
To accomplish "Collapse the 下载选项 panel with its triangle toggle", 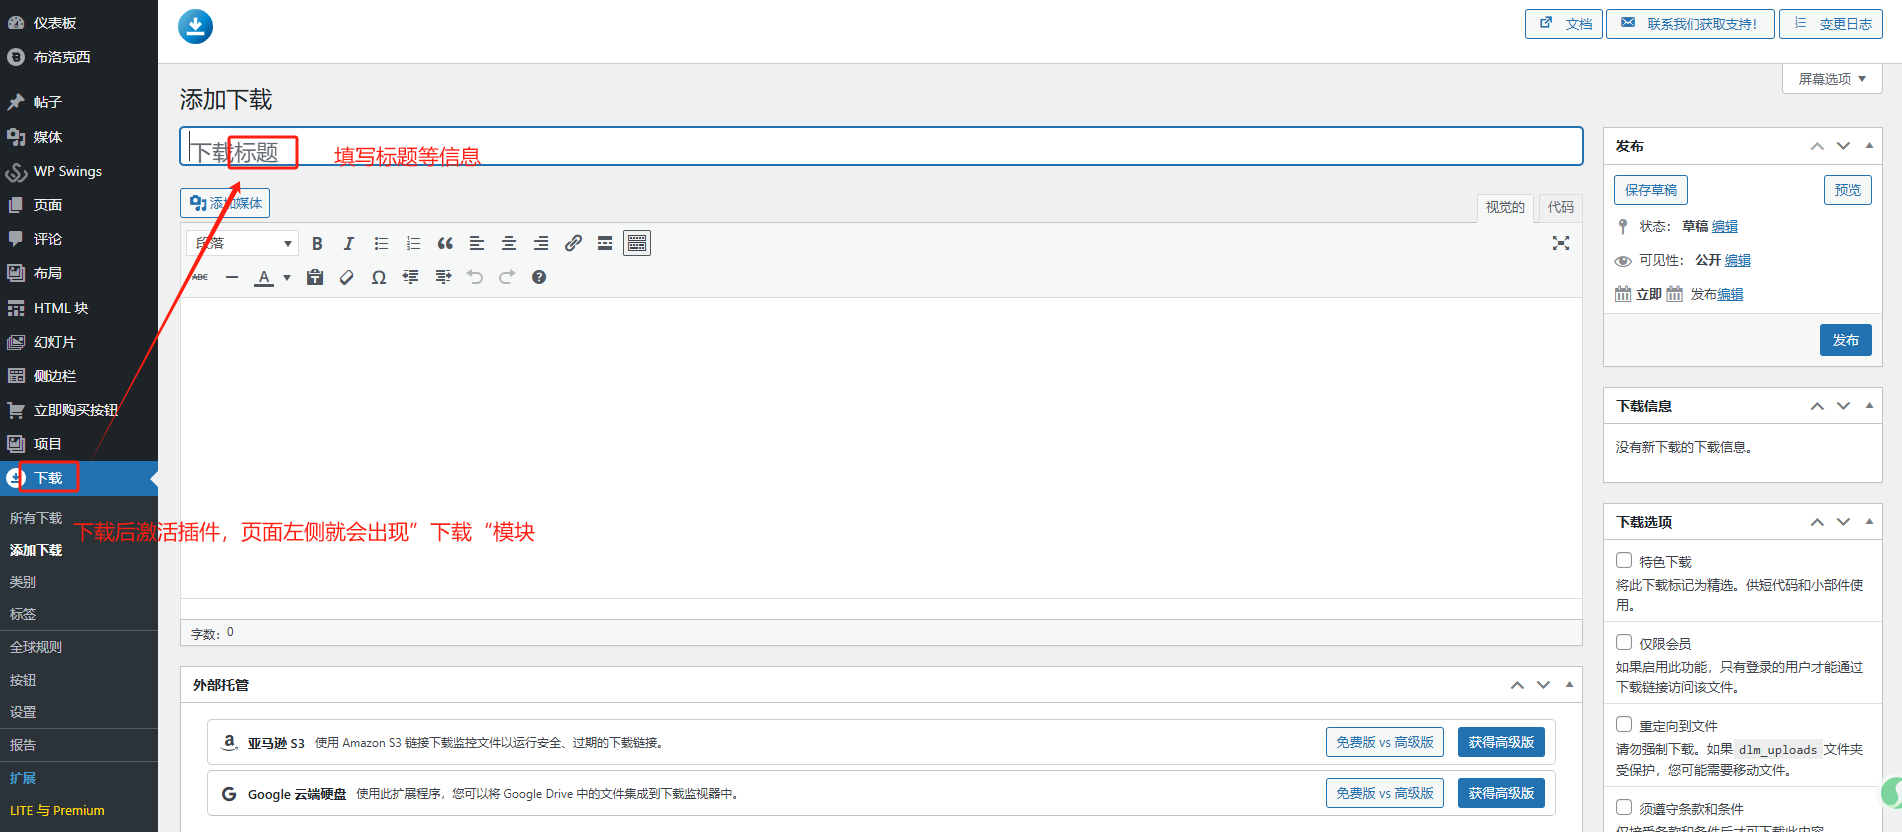I will [1869, 522].
